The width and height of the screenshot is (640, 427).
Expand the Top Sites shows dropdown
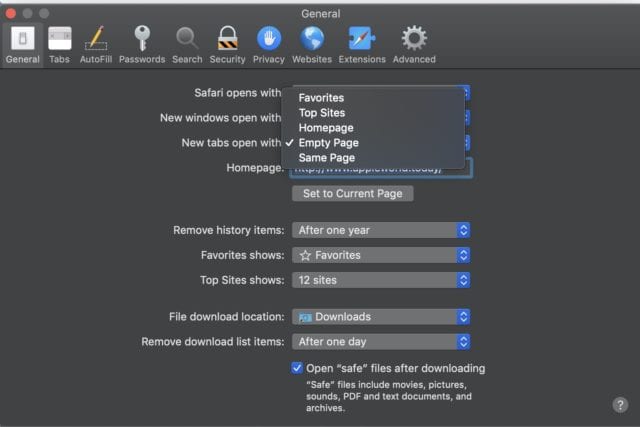381,280
